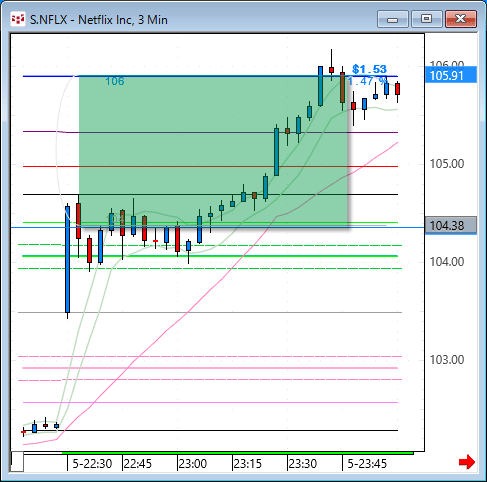This screenshot has height=482, width=487.
Task: Maximize the S.NFLX chart window
Action: 427,19
